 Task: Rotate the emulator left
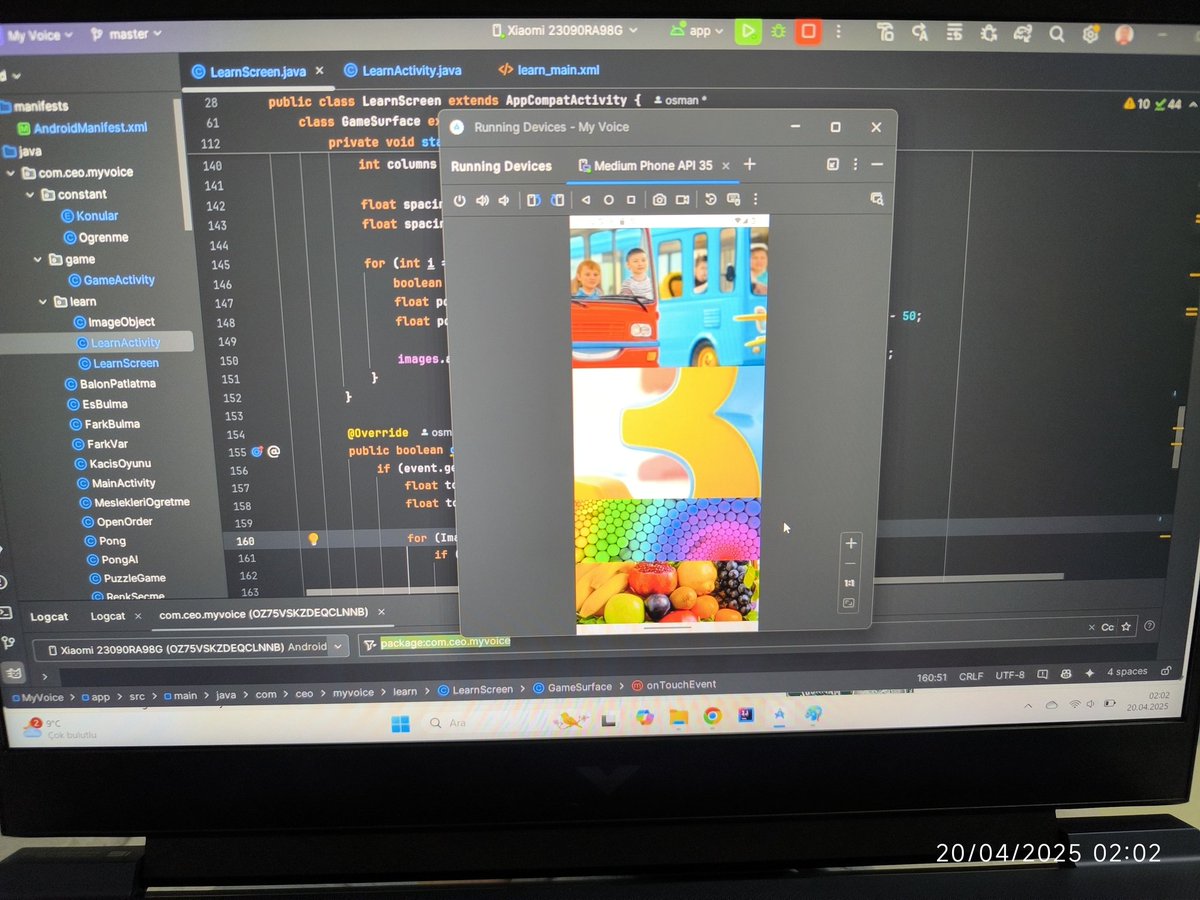tap(534, 200)
